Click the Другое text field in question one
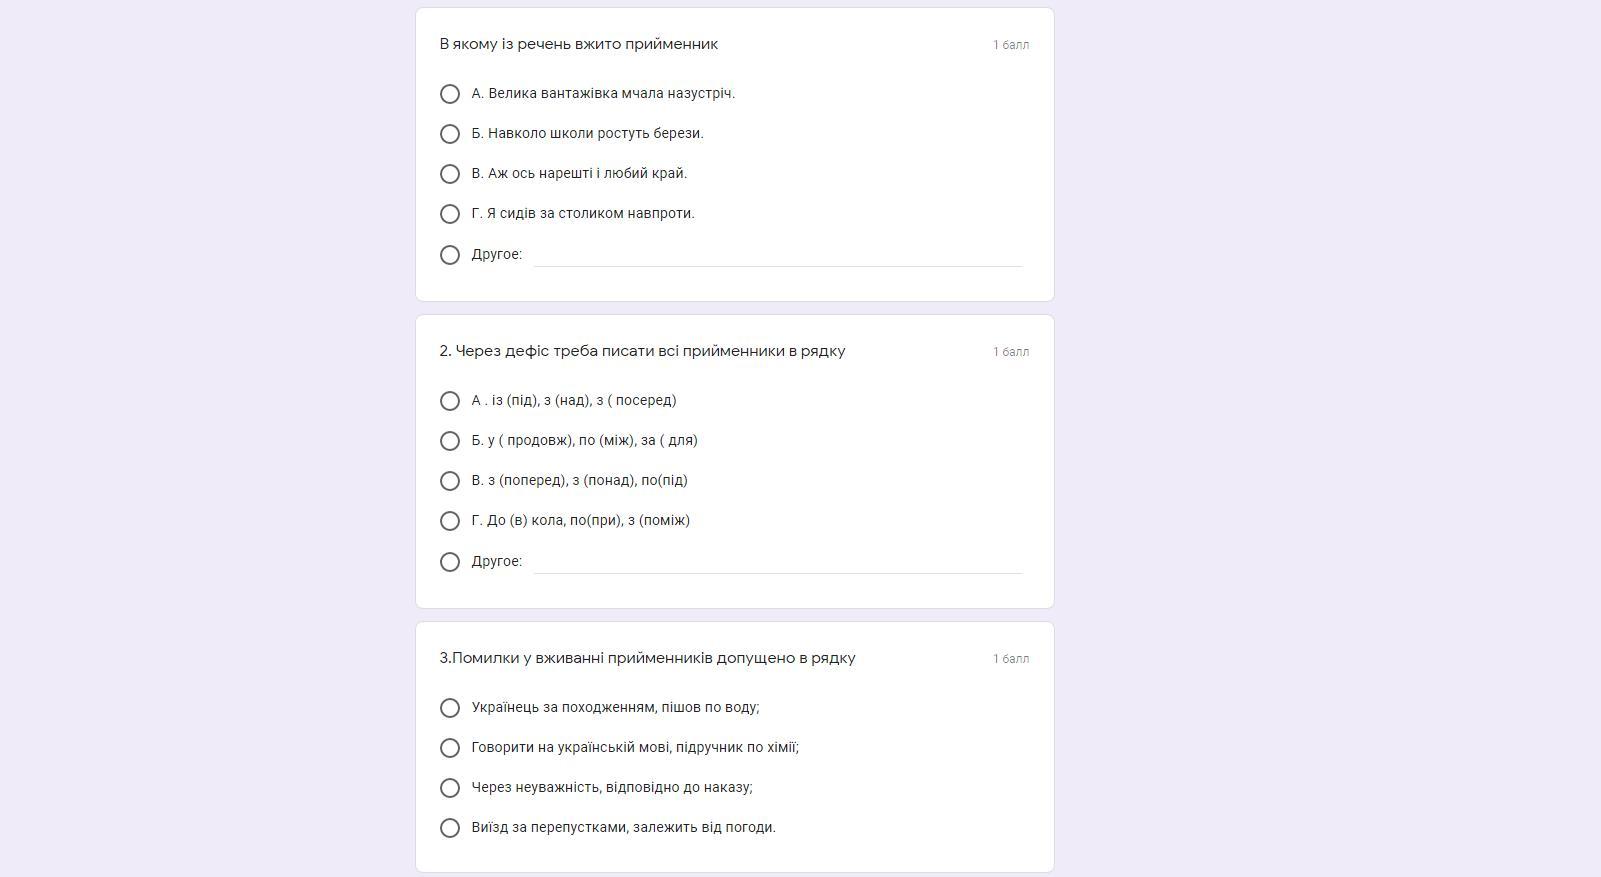1601x877 pixels. [778, 254]
